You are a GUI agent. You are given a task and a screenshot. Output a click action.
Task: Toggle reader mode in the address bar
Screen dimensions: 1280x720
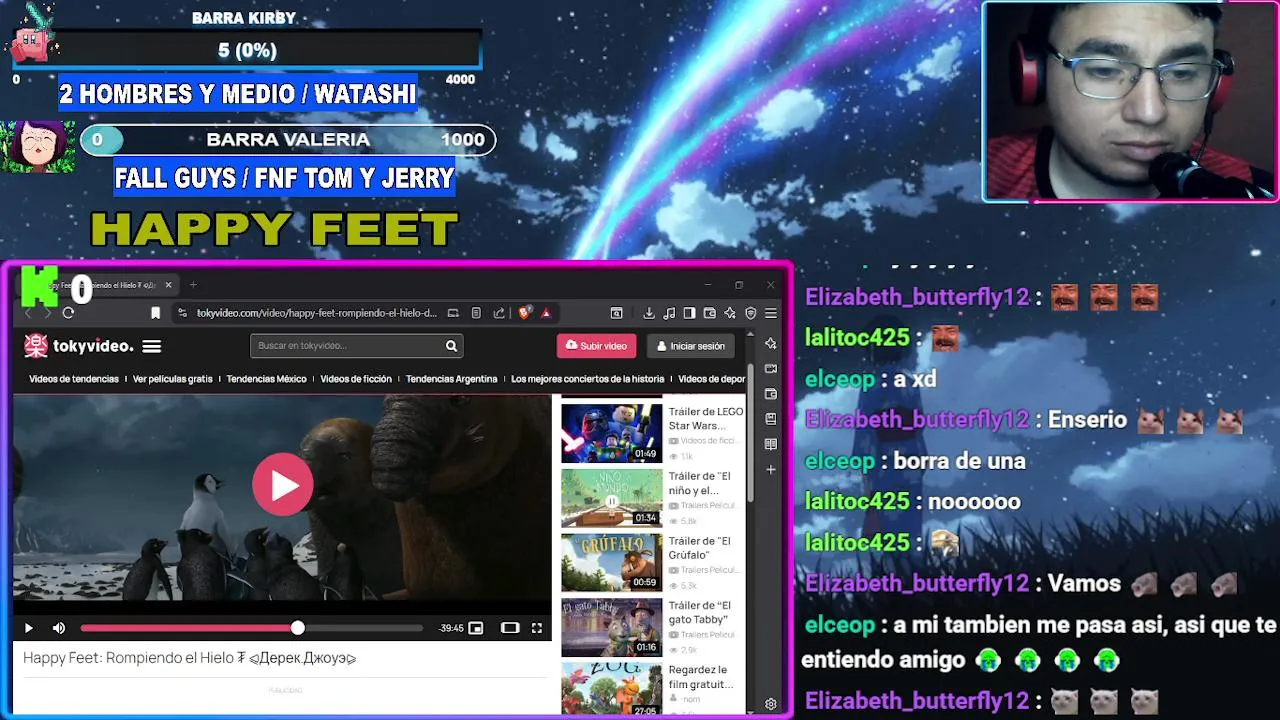476,313
